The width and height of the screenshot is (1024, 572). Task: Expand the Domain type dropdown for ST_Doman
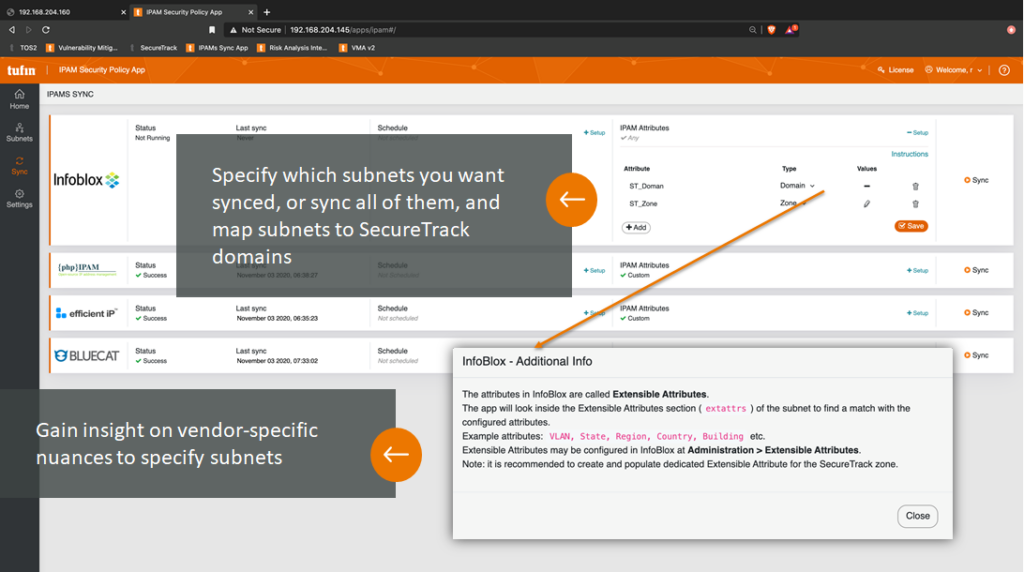797,186
